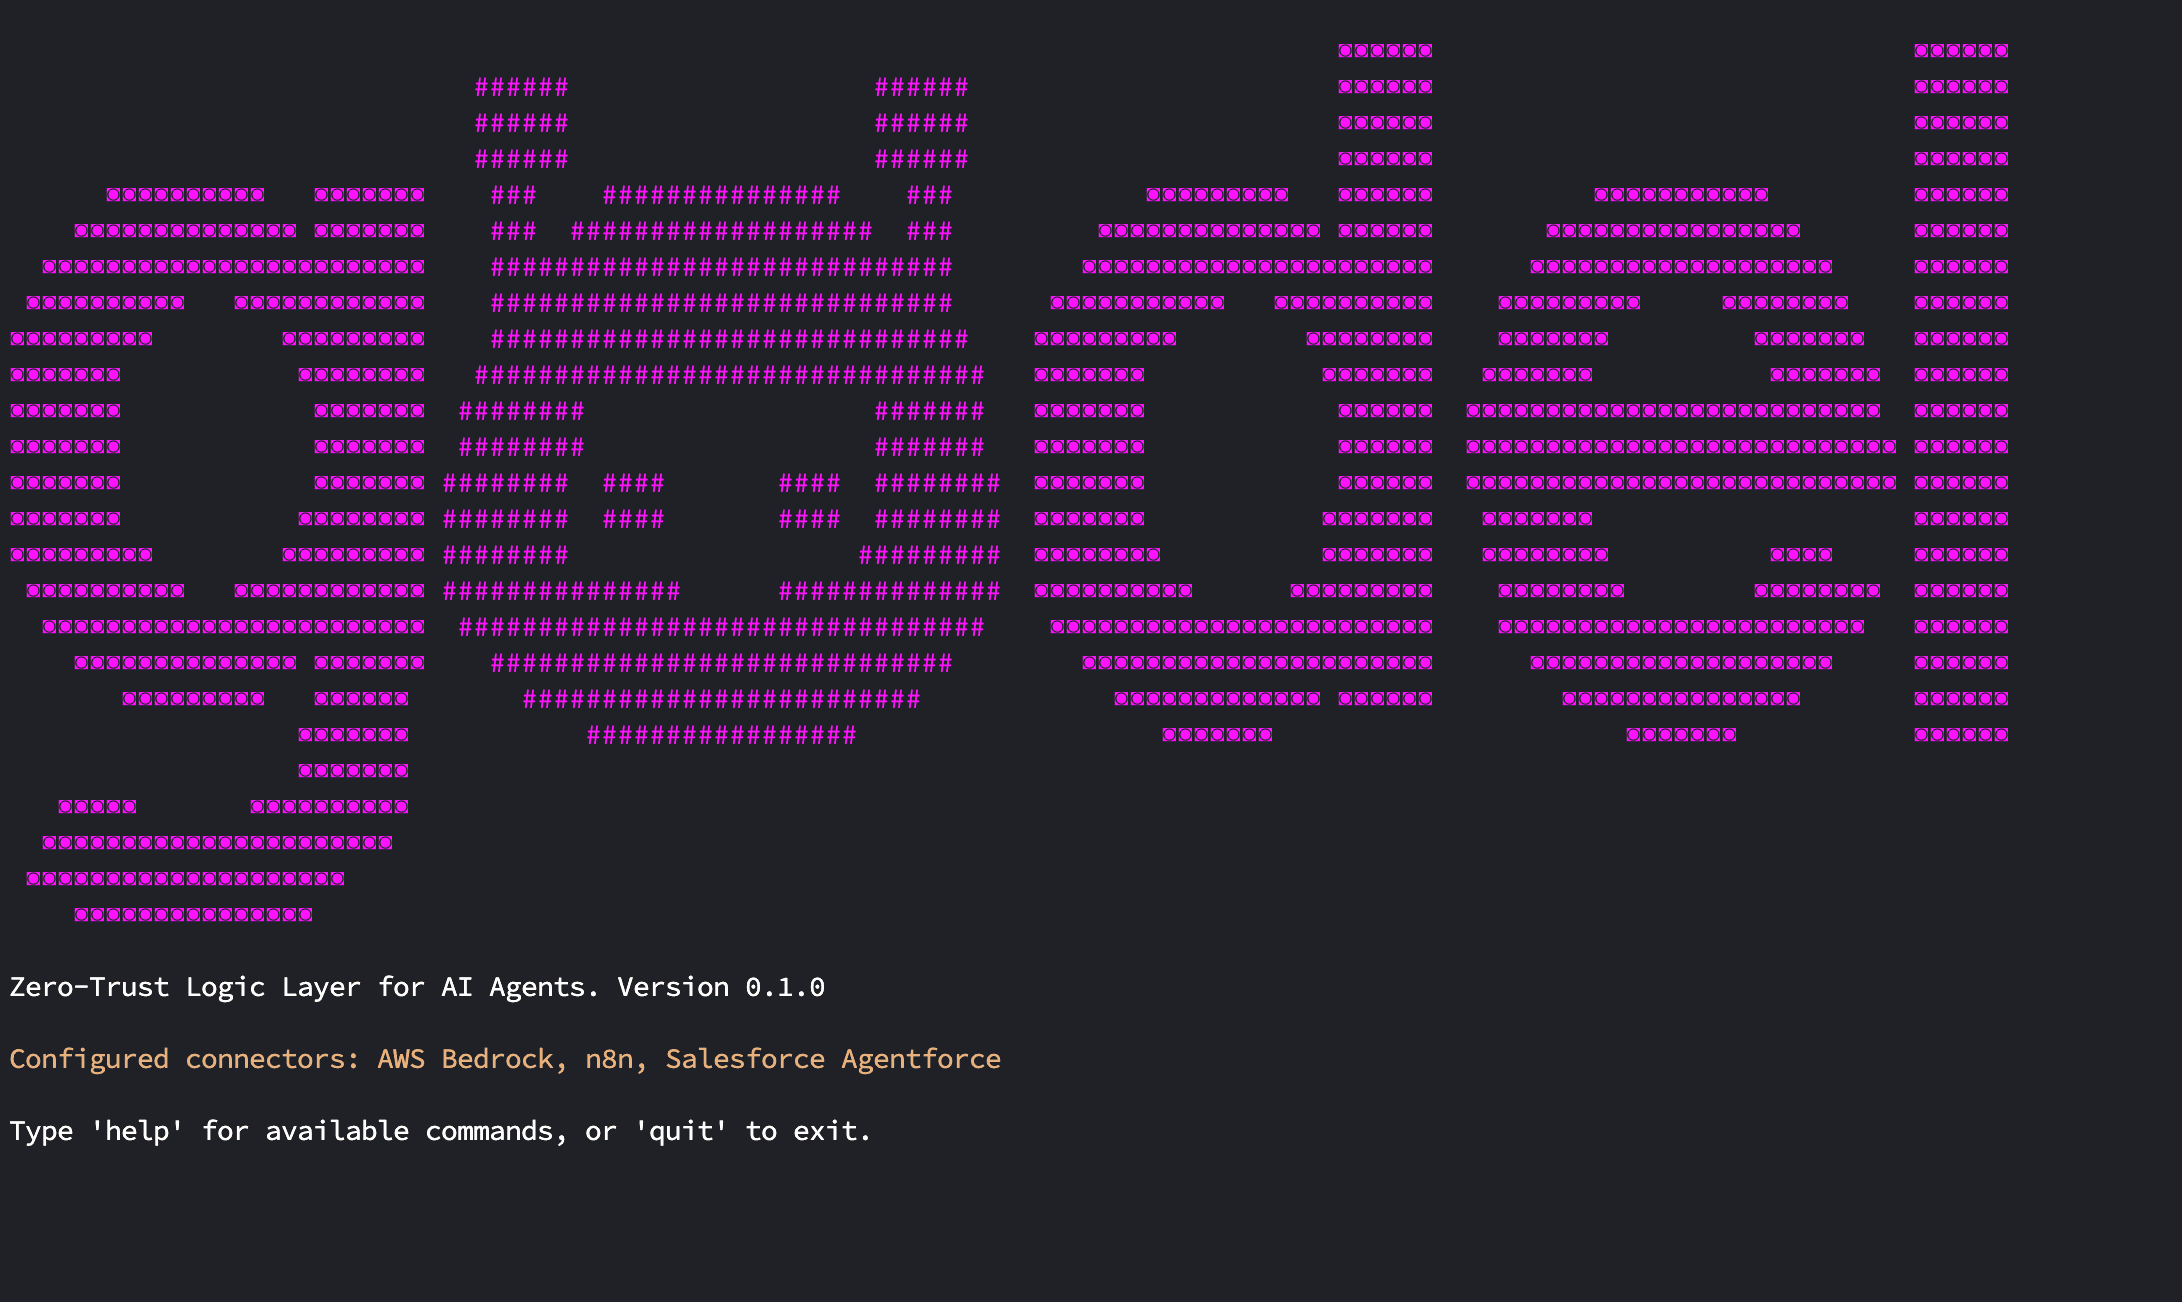The width and height of the screenshot is (2182, 1302).
Task: Click the ASCII art letter 'g' bowl
Action: tap(216, 446)
